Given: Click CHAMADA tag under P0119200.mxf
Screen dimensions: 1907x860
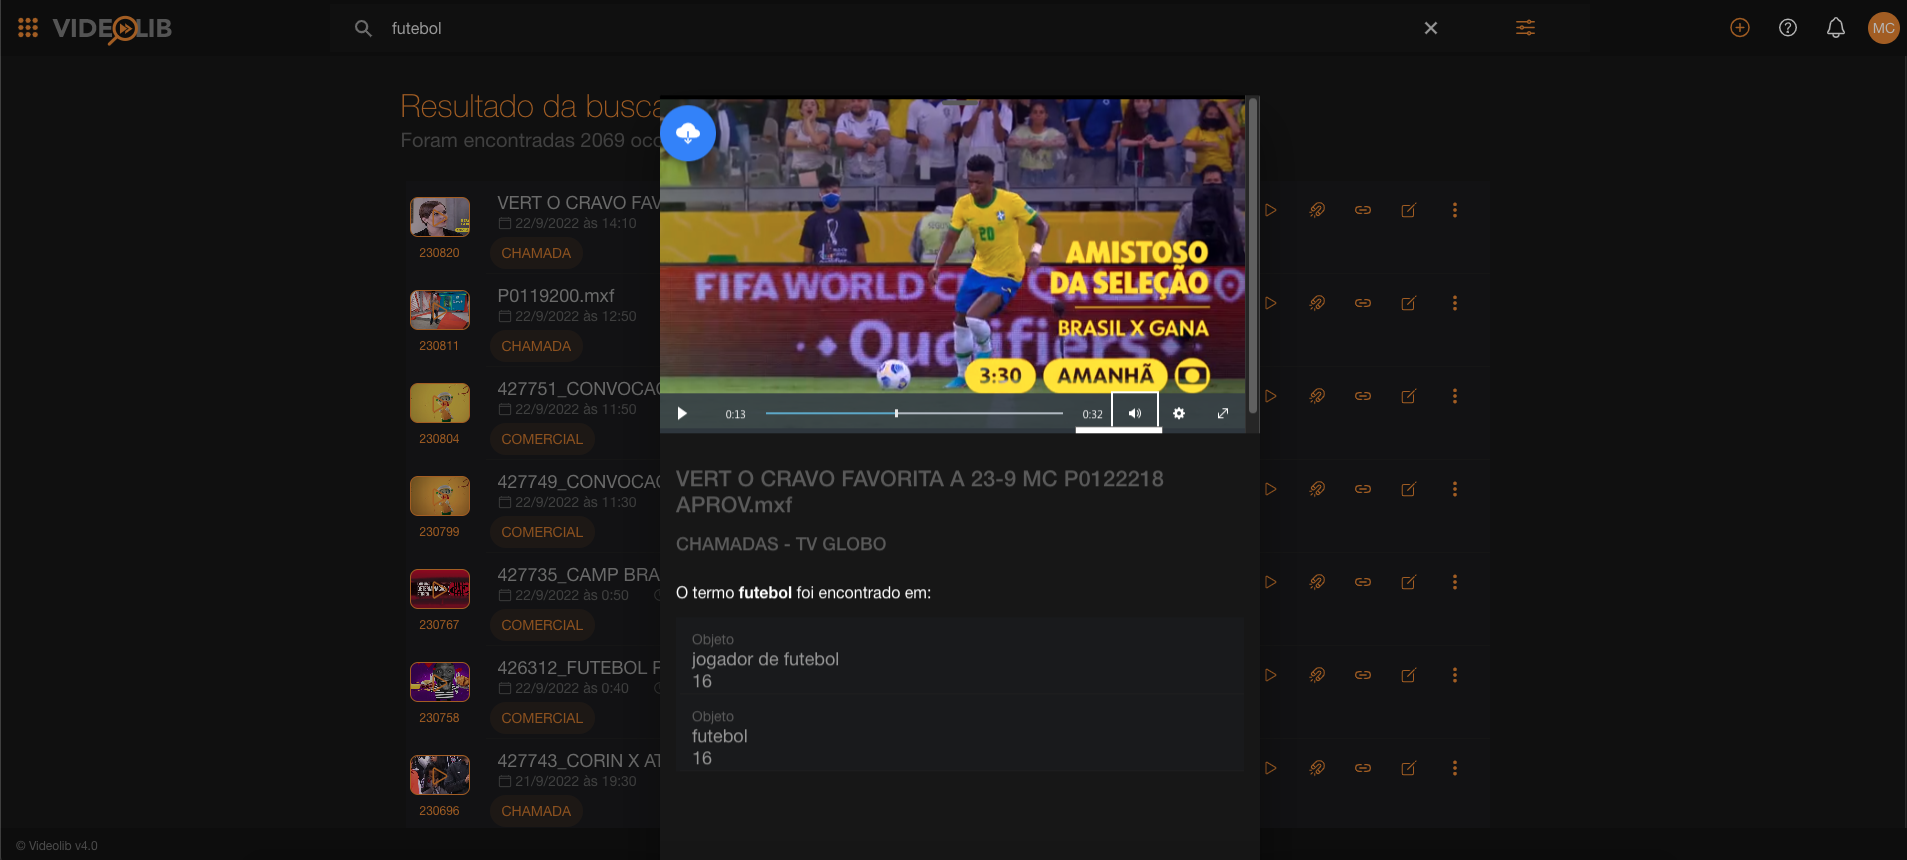Looking at the screenshot, I should coord(536,346).
